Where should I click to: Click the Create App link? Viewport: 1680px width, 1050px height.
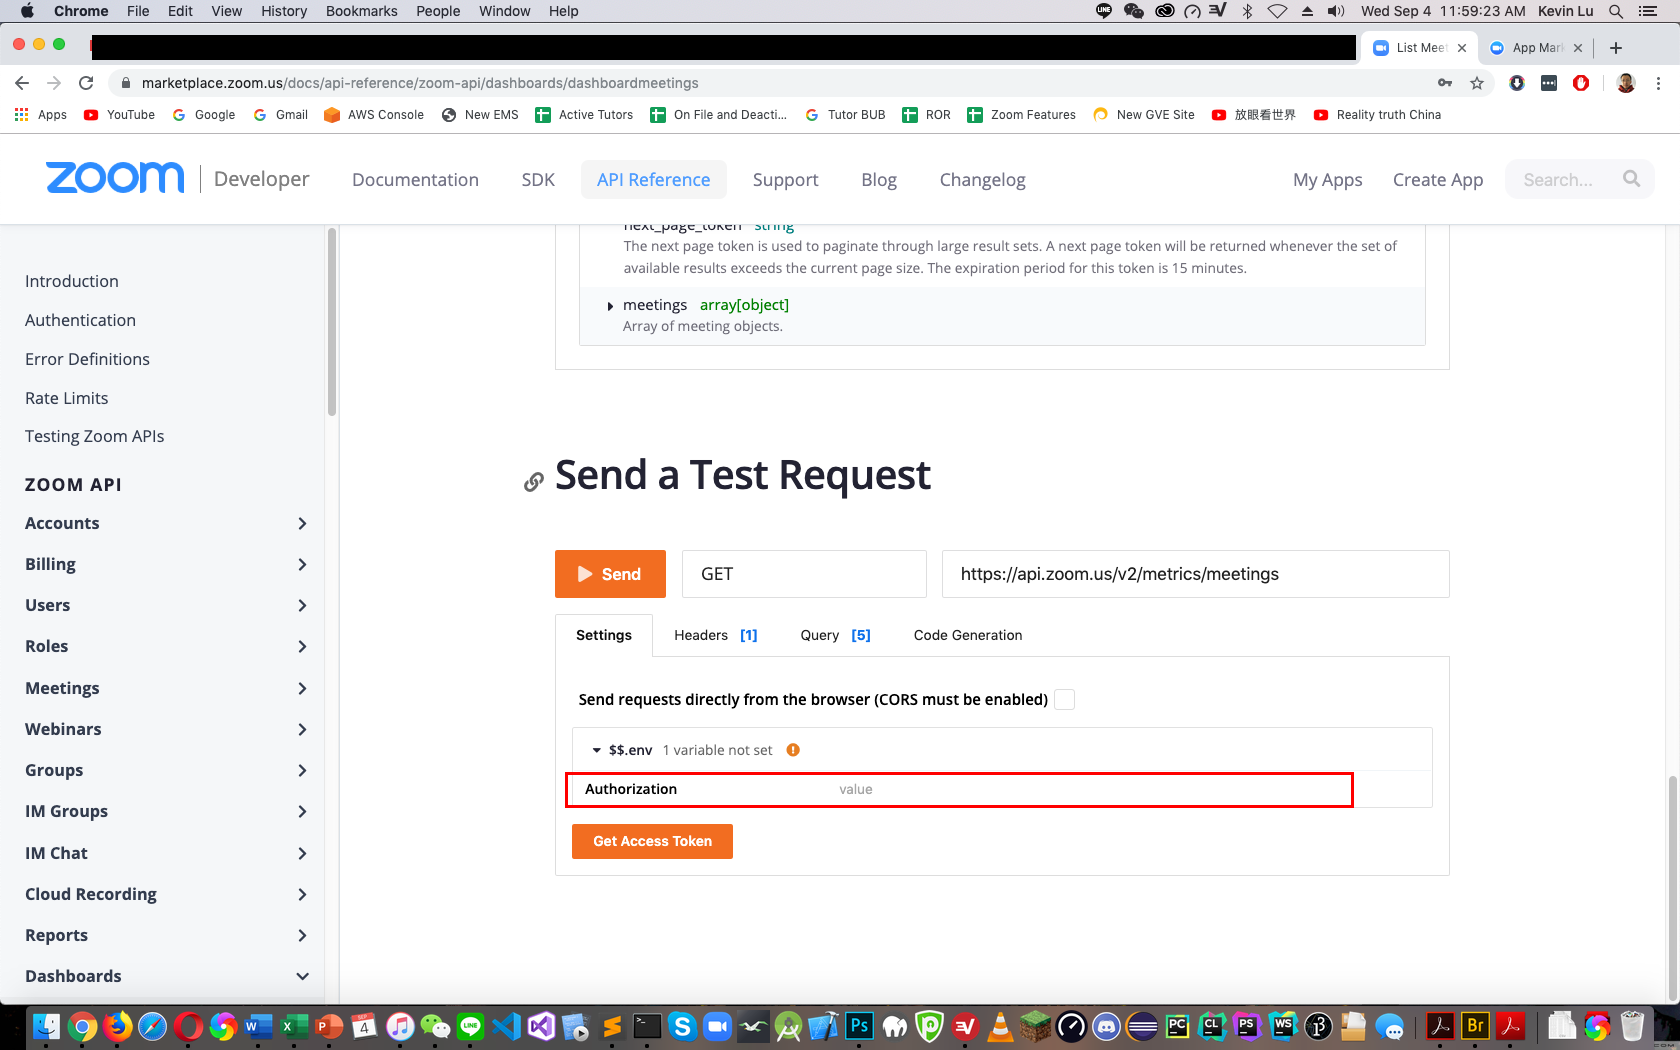pos(1438,180)
